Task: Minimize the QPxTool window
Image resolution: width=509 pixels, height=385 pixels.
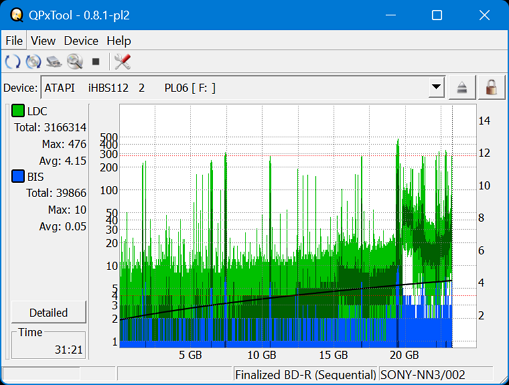Action: click(391, 15)
